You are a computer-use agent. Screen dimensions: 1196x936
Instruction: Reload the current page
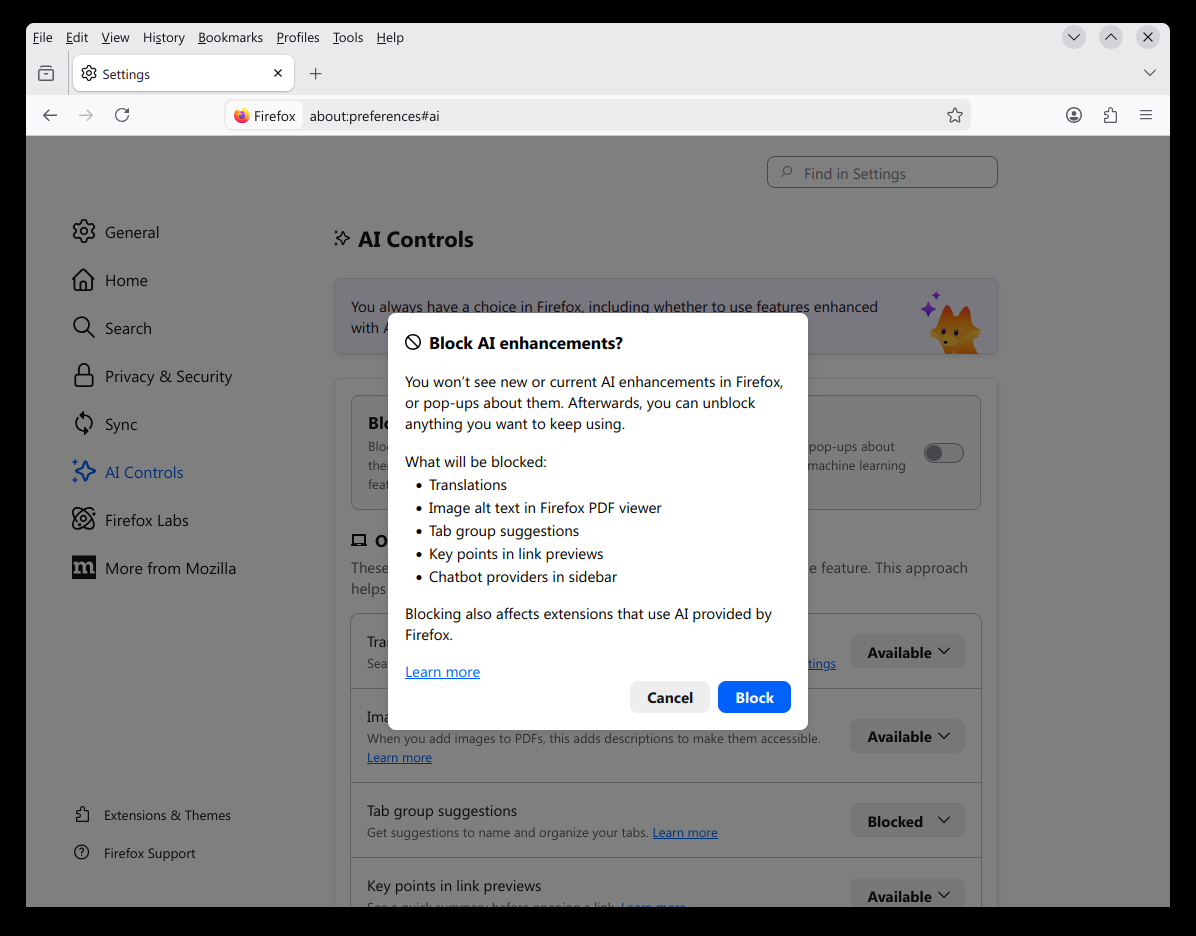[122, 115]
